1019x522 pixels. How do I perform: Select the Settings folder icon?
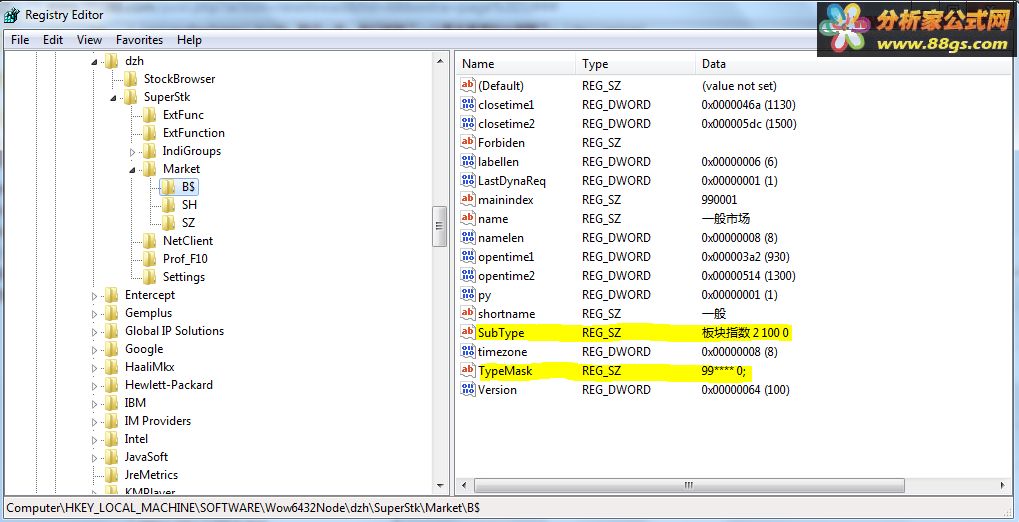click(149, 277)
